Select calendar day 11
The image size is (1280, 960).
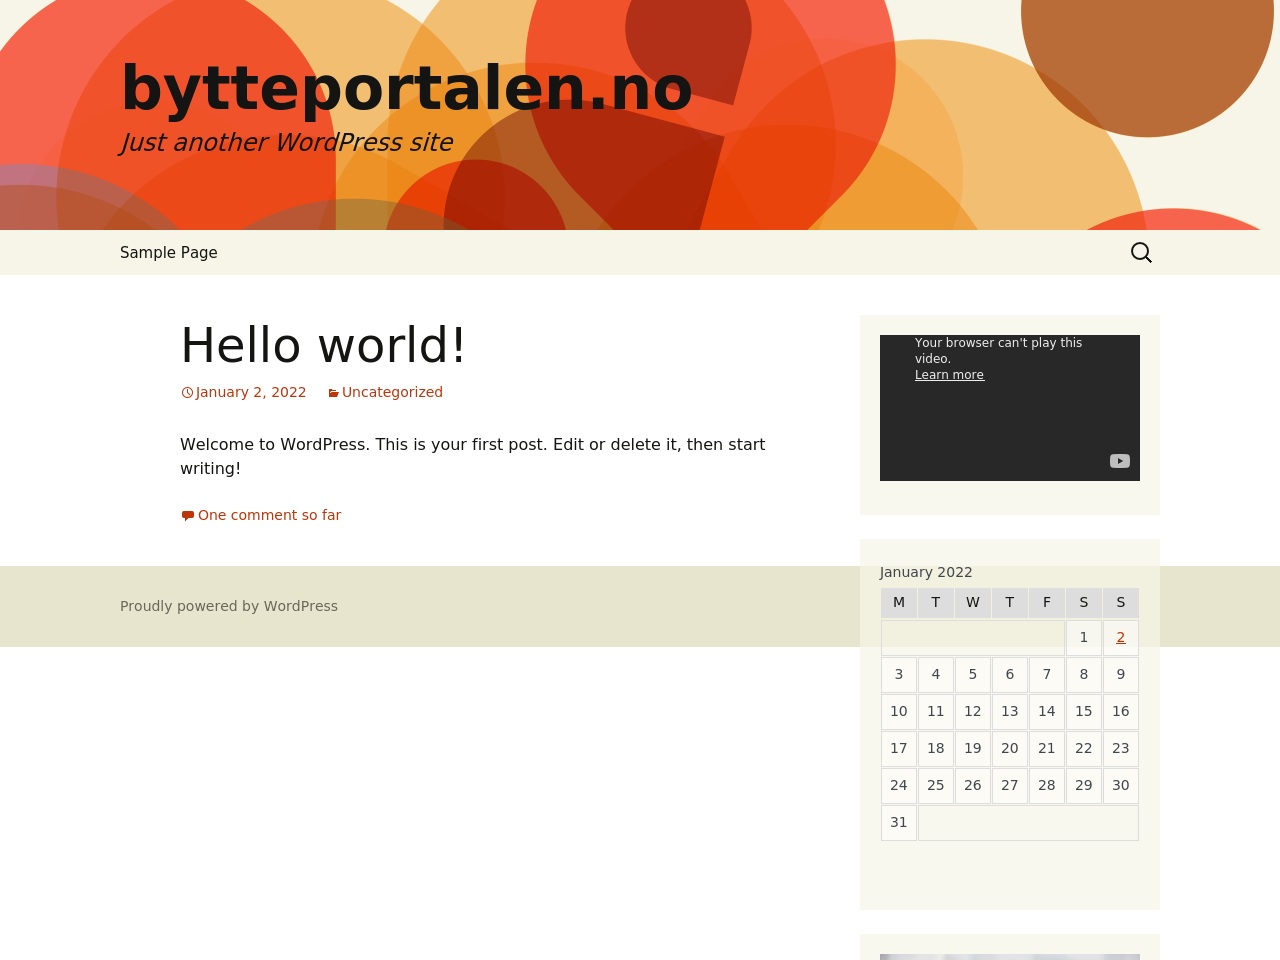[936, 711]
